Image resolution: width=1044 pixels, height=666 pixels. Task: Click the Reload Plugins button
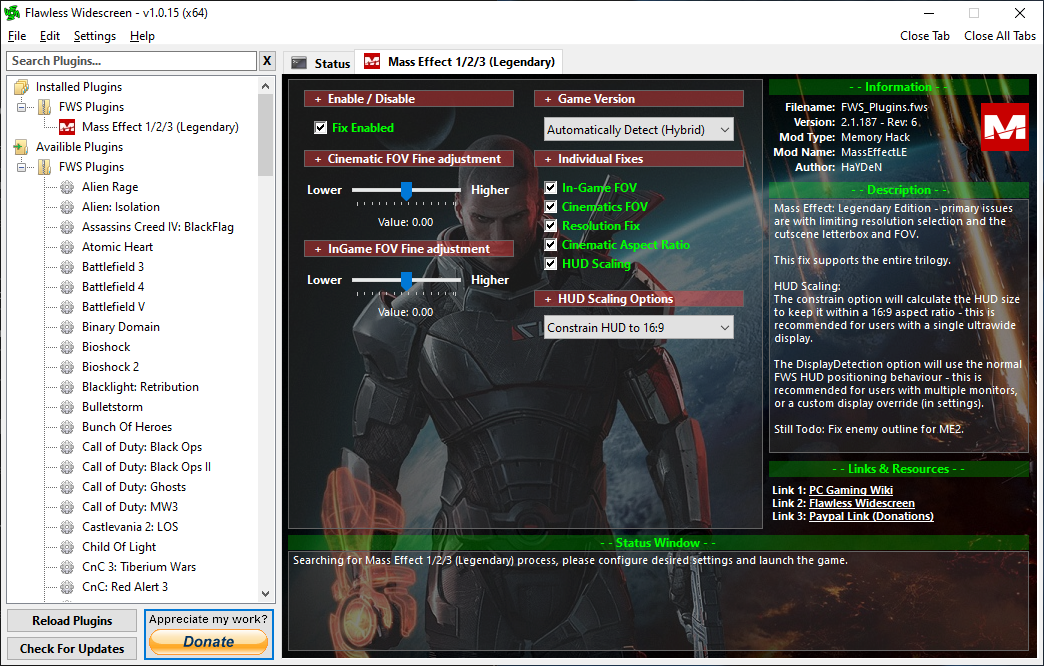coord(72,621)
